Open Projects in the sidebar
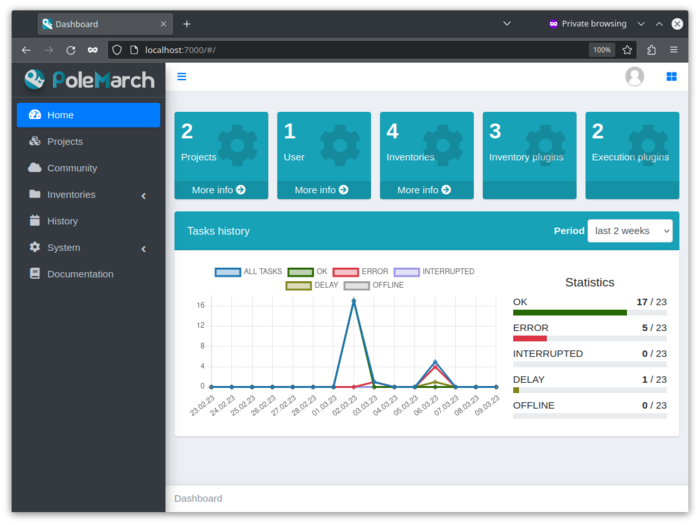Screen dimensions: 700x525 pyautogui.click(x=65, y=142)
